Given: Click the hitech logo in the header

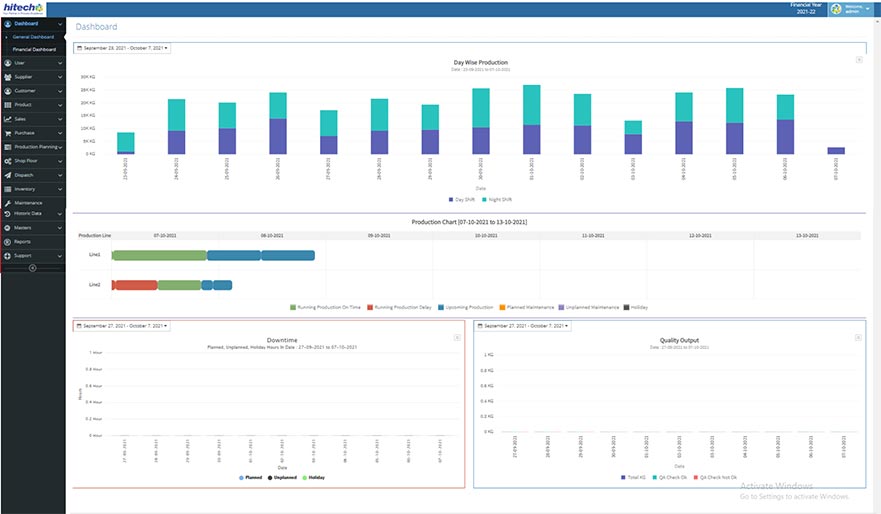Looking at the screenshot, I should coord(23,8).
